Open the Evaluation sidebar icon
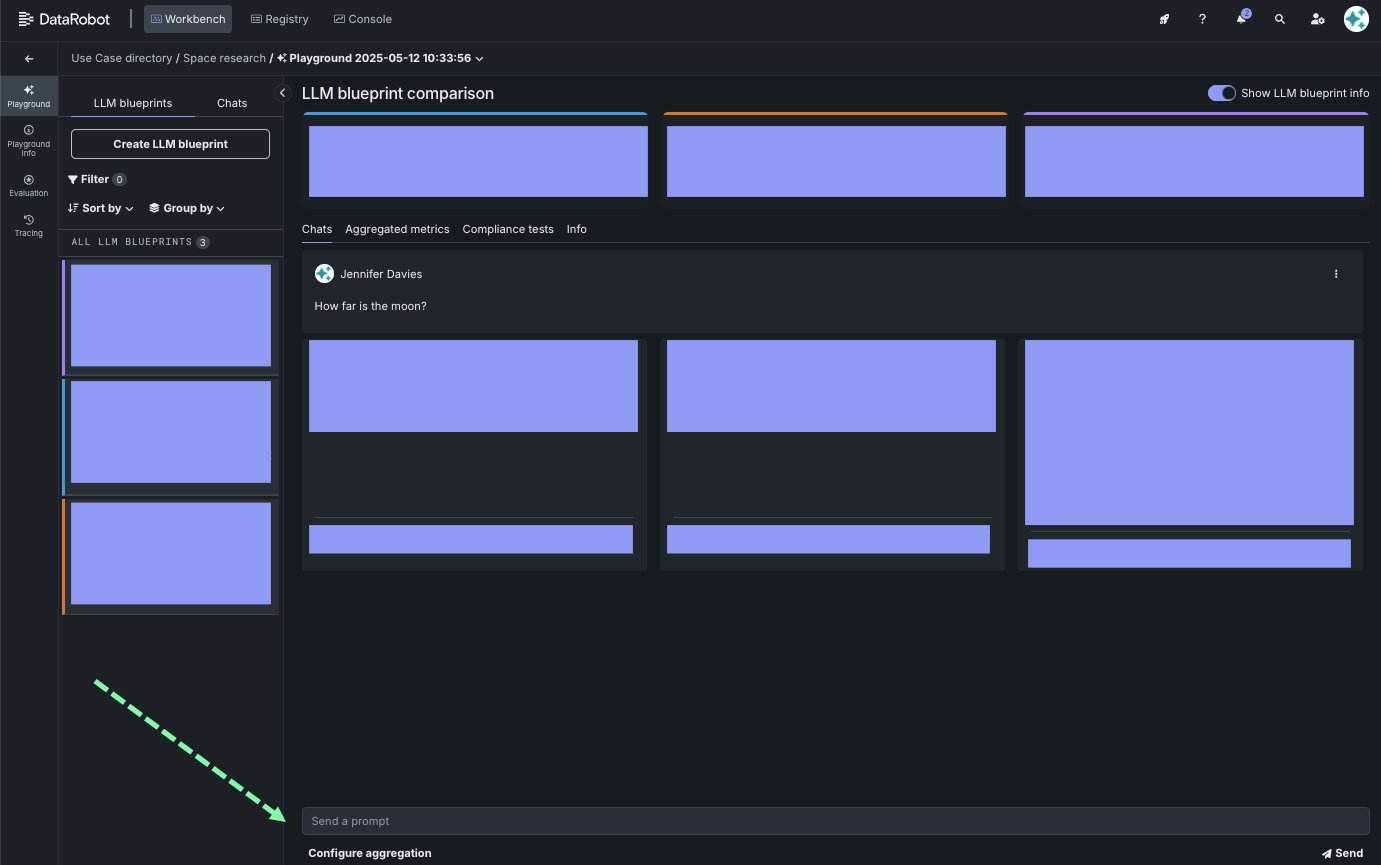Viewport: 1381px width, 865px height. click(29, 185)
